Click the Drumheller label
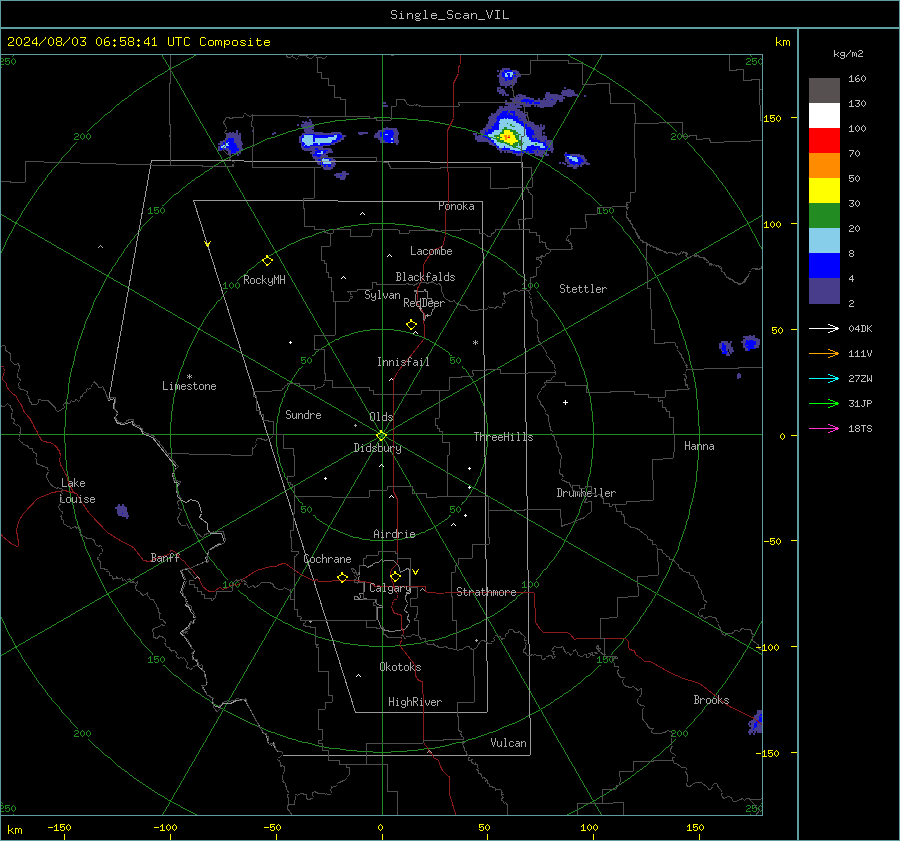 pyautogui.click(x=586, y=493)
